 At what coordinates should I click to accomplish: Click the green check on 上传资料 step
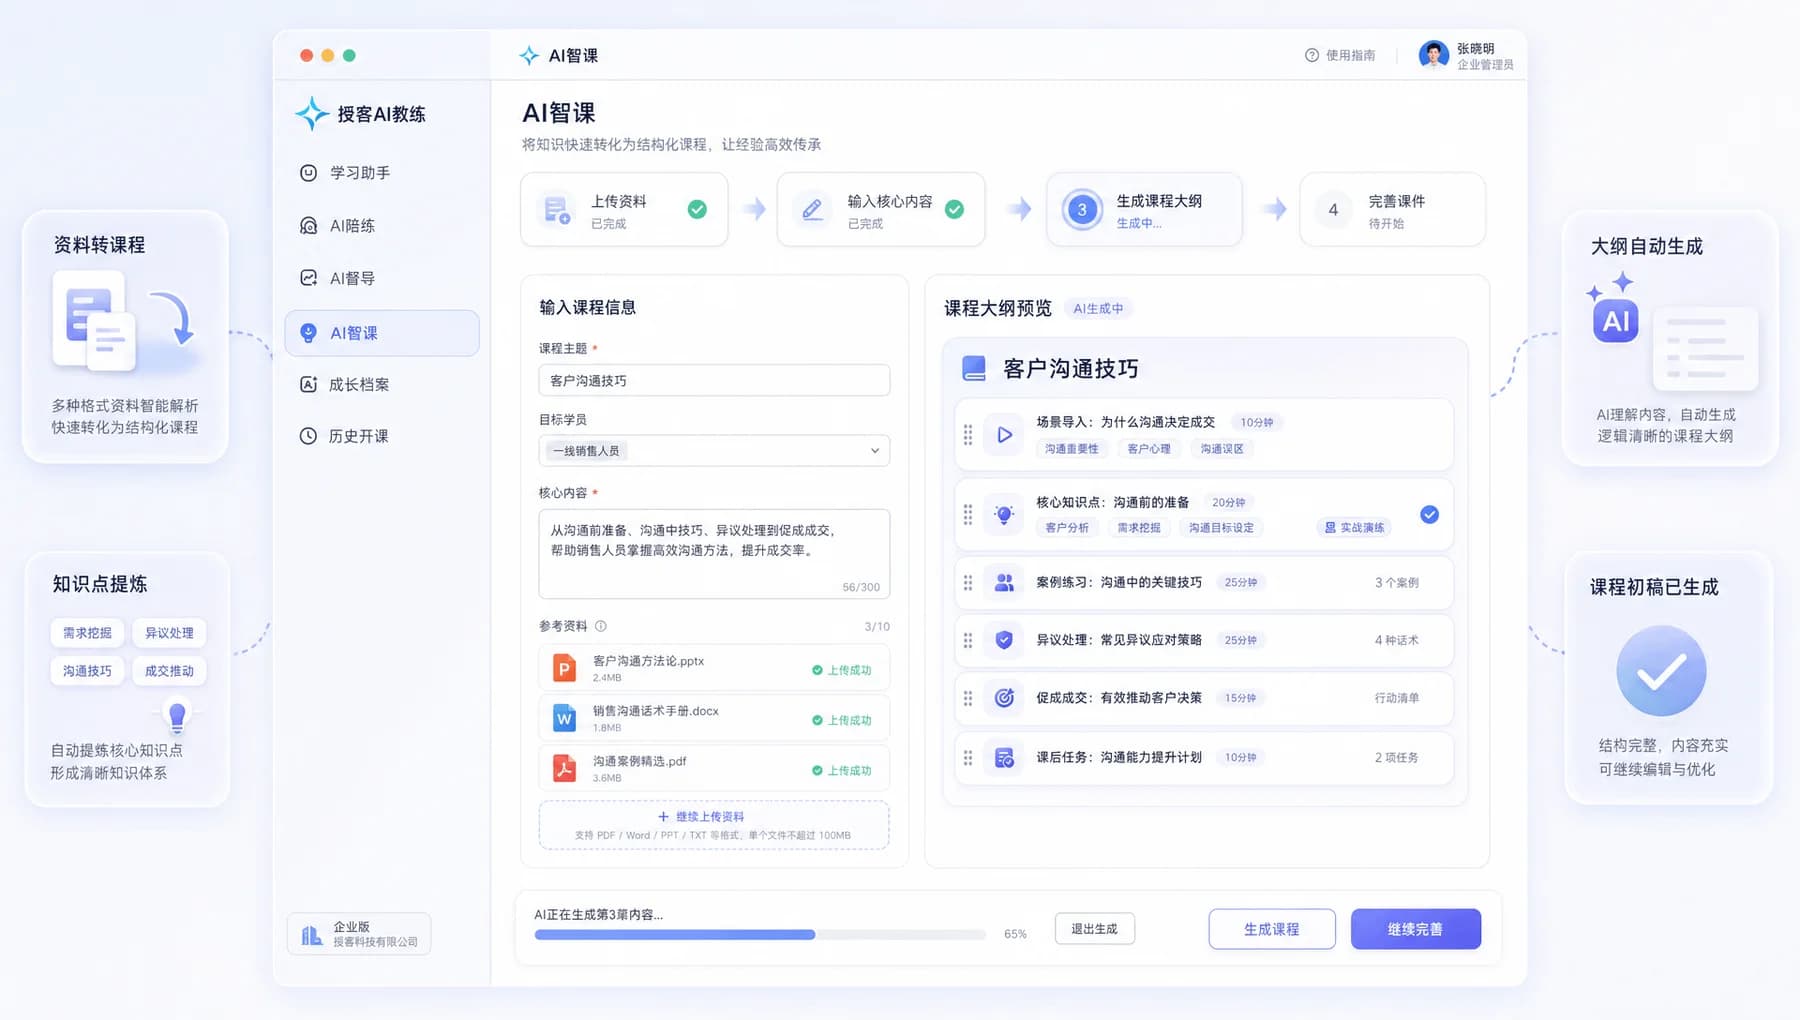pos(697,209)
